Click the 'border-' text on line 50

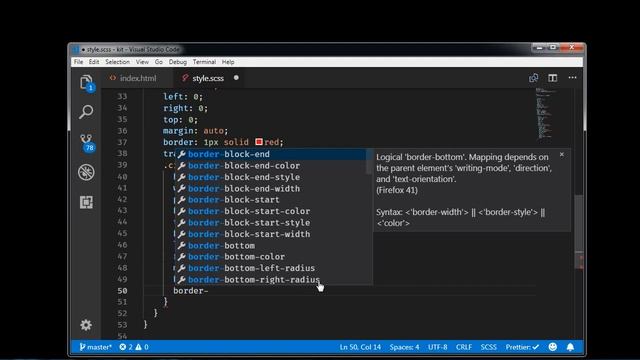[191, 291]
